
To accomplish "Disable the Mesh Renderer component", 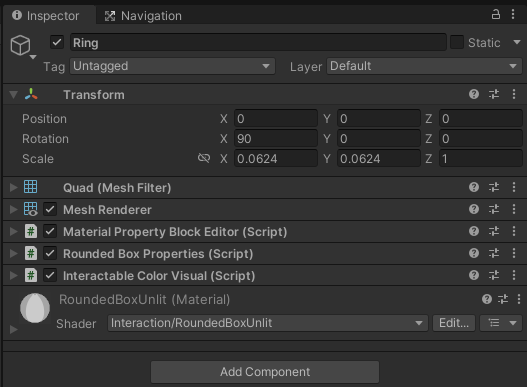I will pos(50,209).
